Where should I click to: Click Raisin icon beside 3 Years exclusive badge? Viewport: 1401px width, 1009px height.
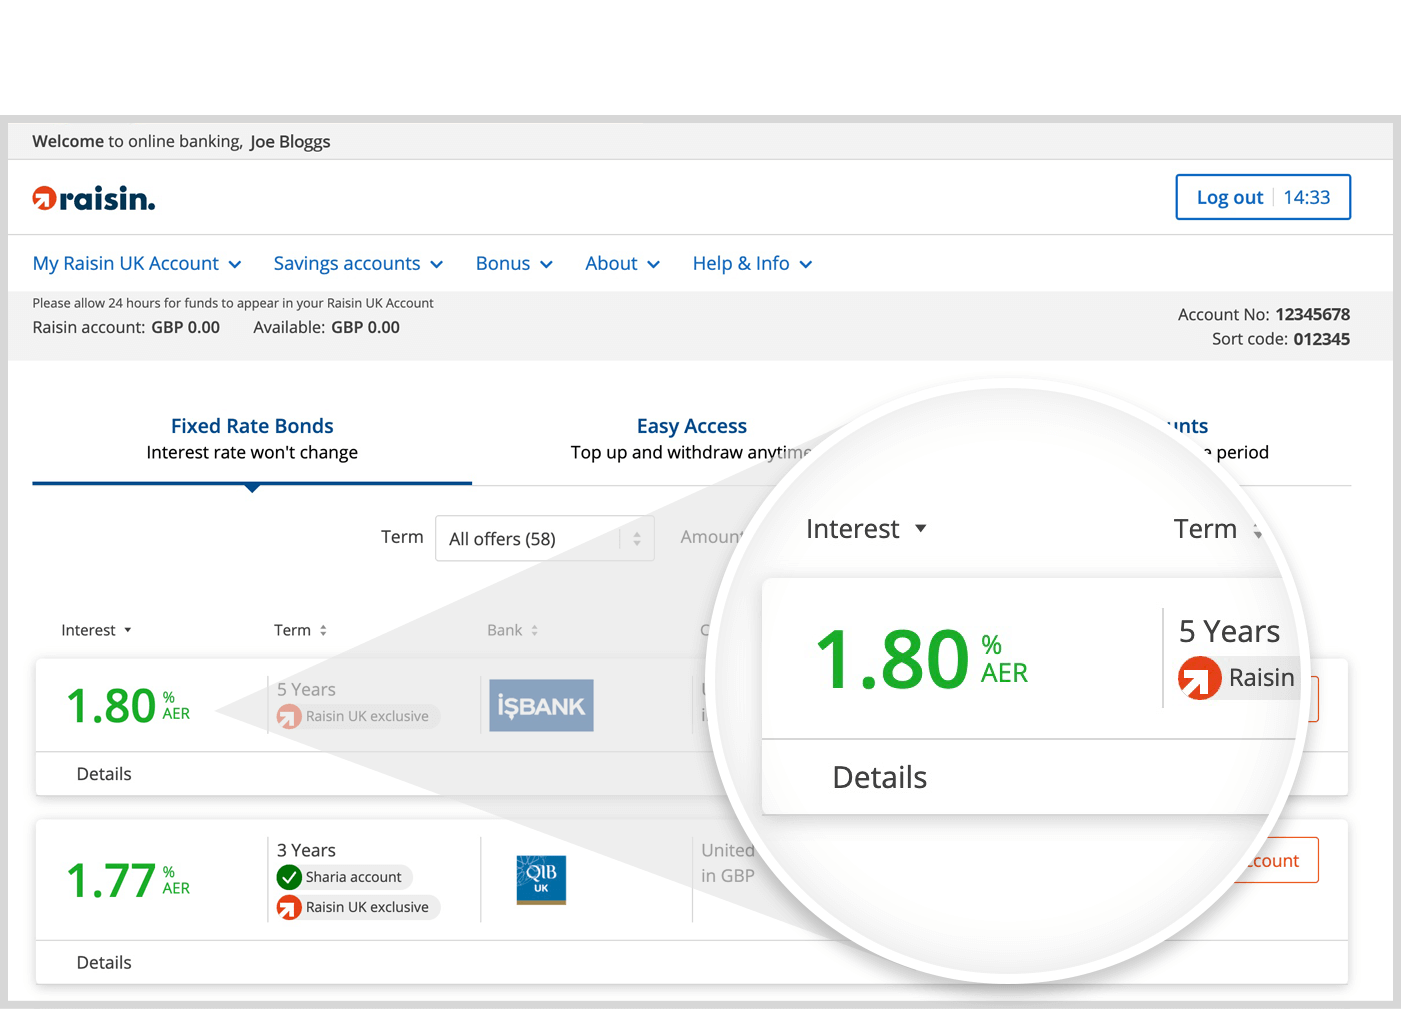(289, 907)
